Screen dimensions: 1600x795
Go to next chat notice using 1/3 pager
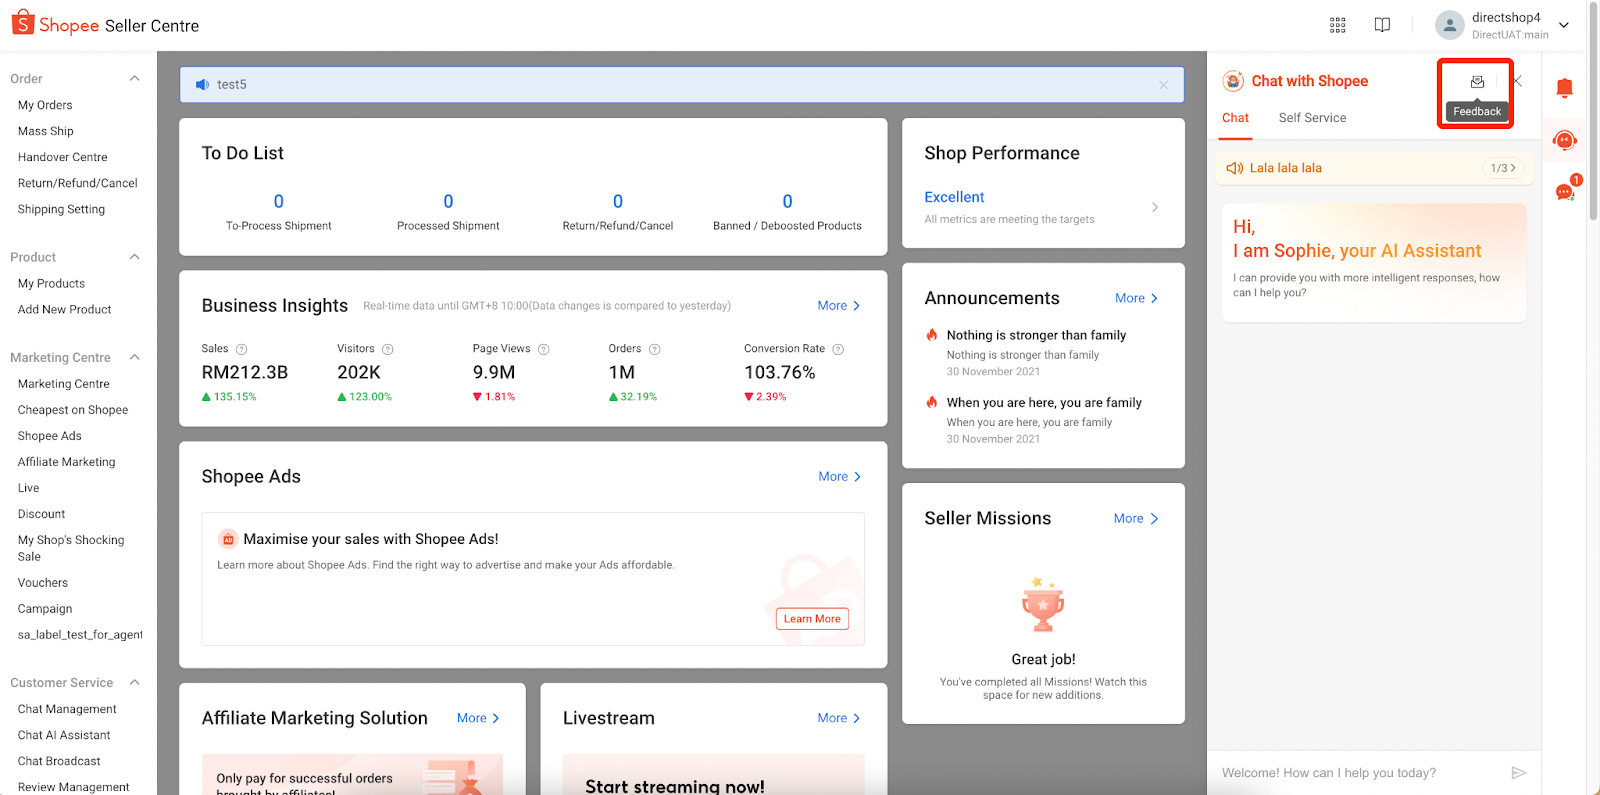coord(1503,168)
